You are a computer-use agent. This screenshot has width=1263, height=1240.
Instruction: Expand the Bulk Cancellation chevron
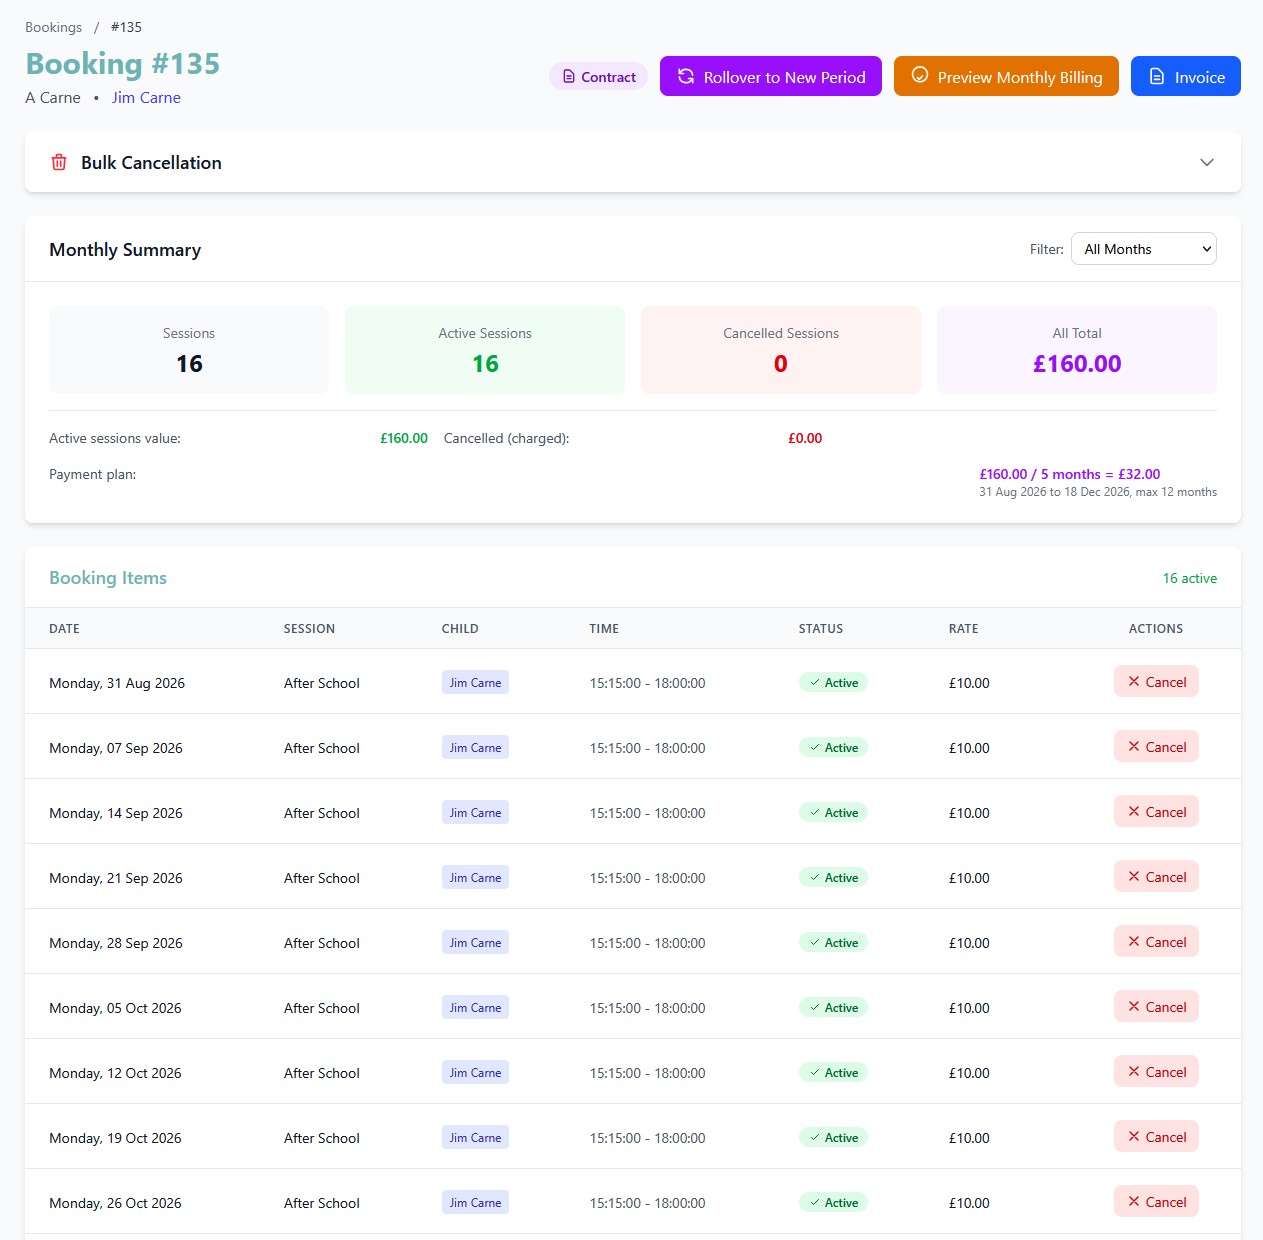point(1207,162)
